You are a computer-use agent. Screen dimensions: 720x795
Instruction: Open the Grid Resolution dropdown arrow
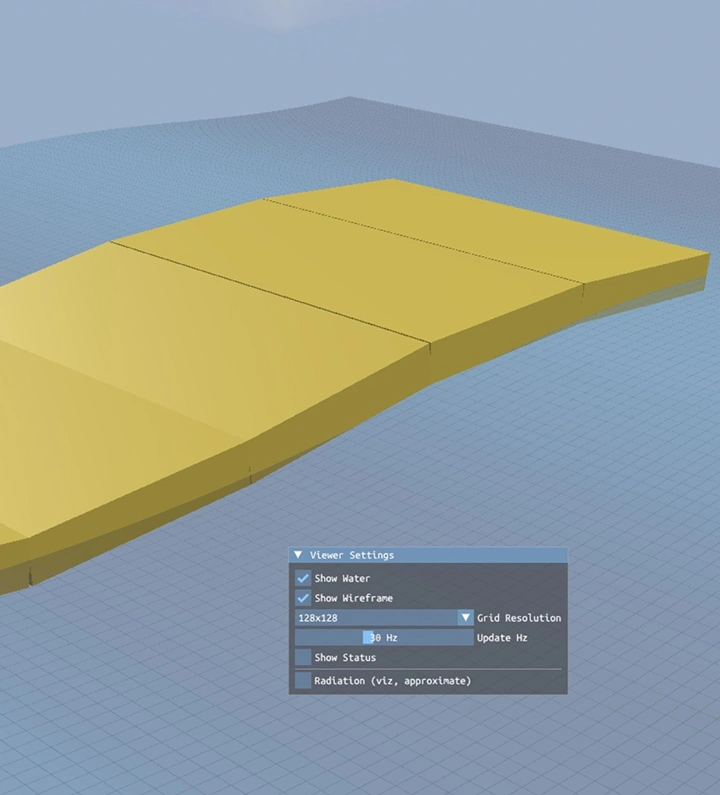465,618
